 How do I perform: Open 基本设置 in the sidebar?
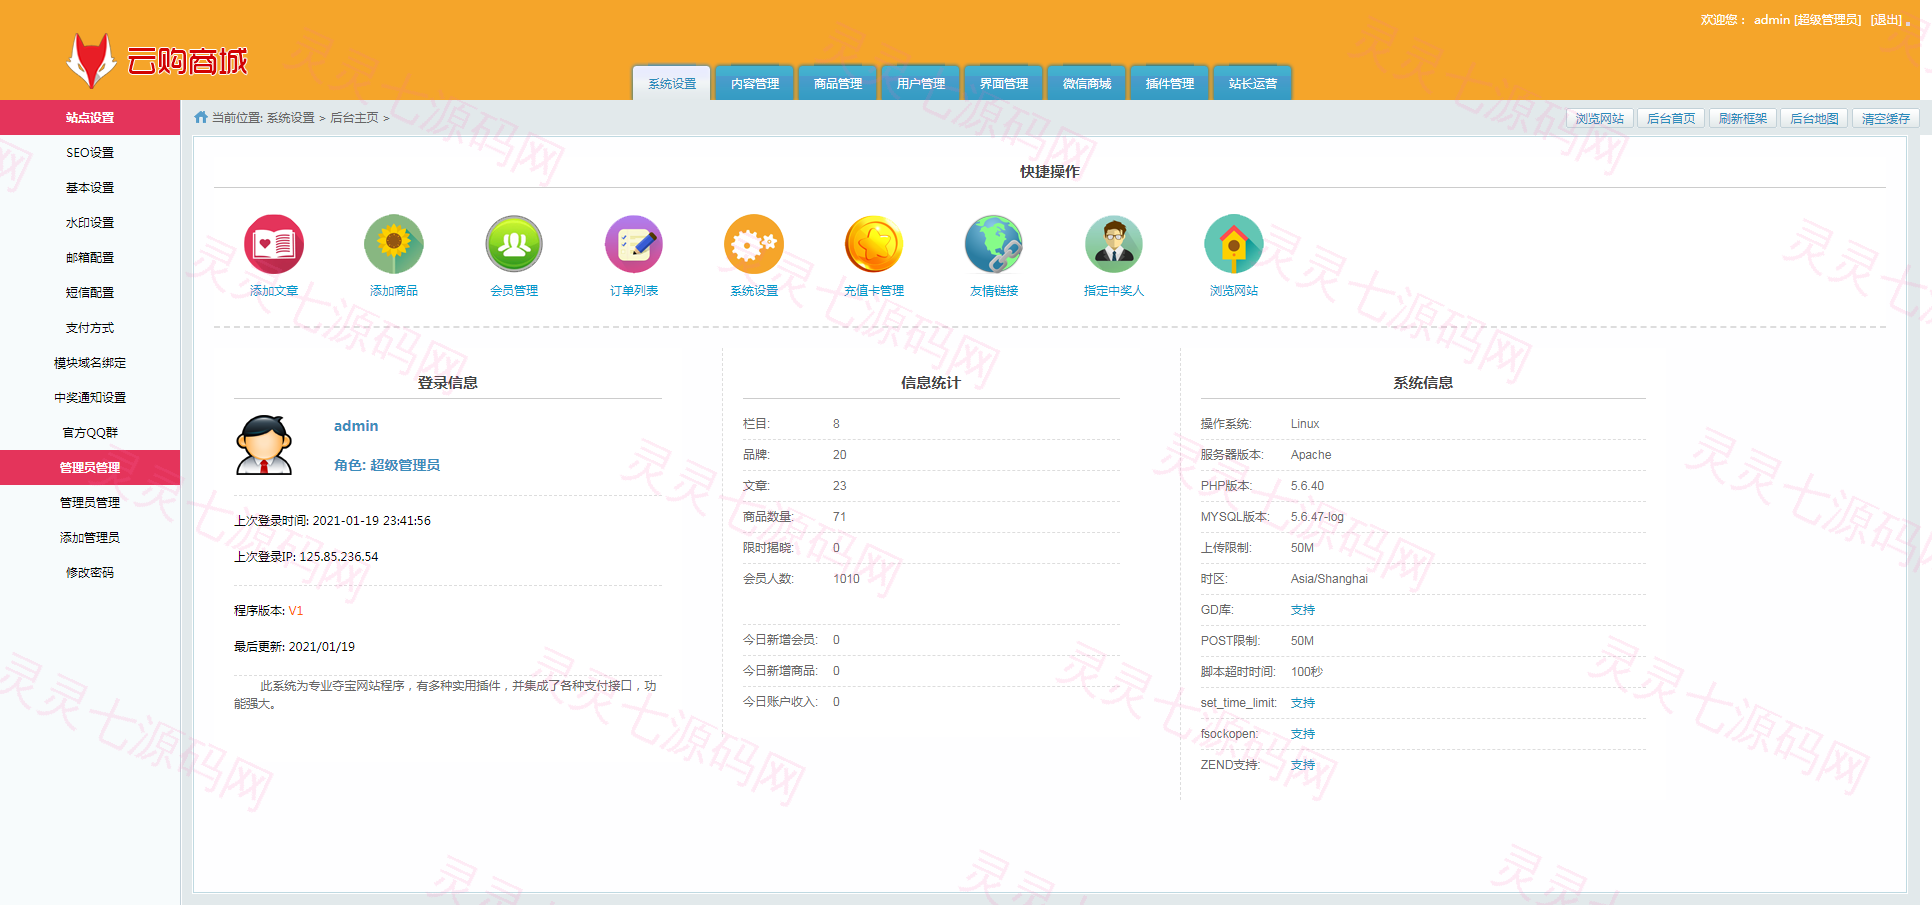[90, 187]
